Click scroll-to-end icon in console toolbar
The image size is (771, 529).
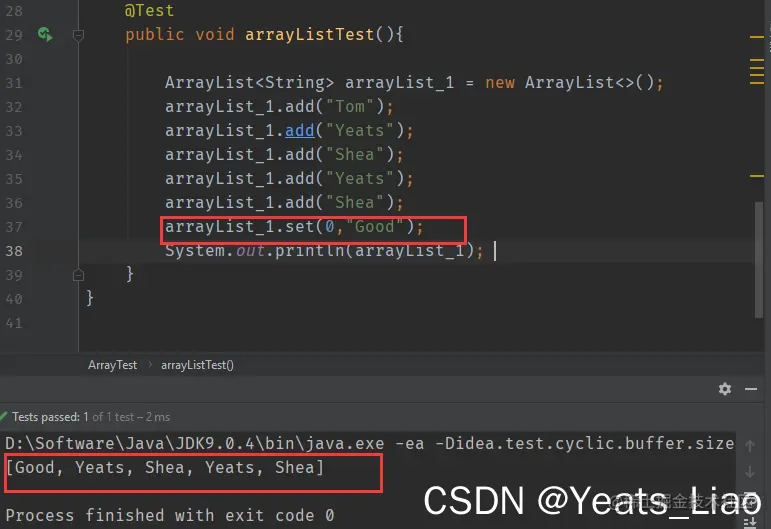[x=750, y=522]
